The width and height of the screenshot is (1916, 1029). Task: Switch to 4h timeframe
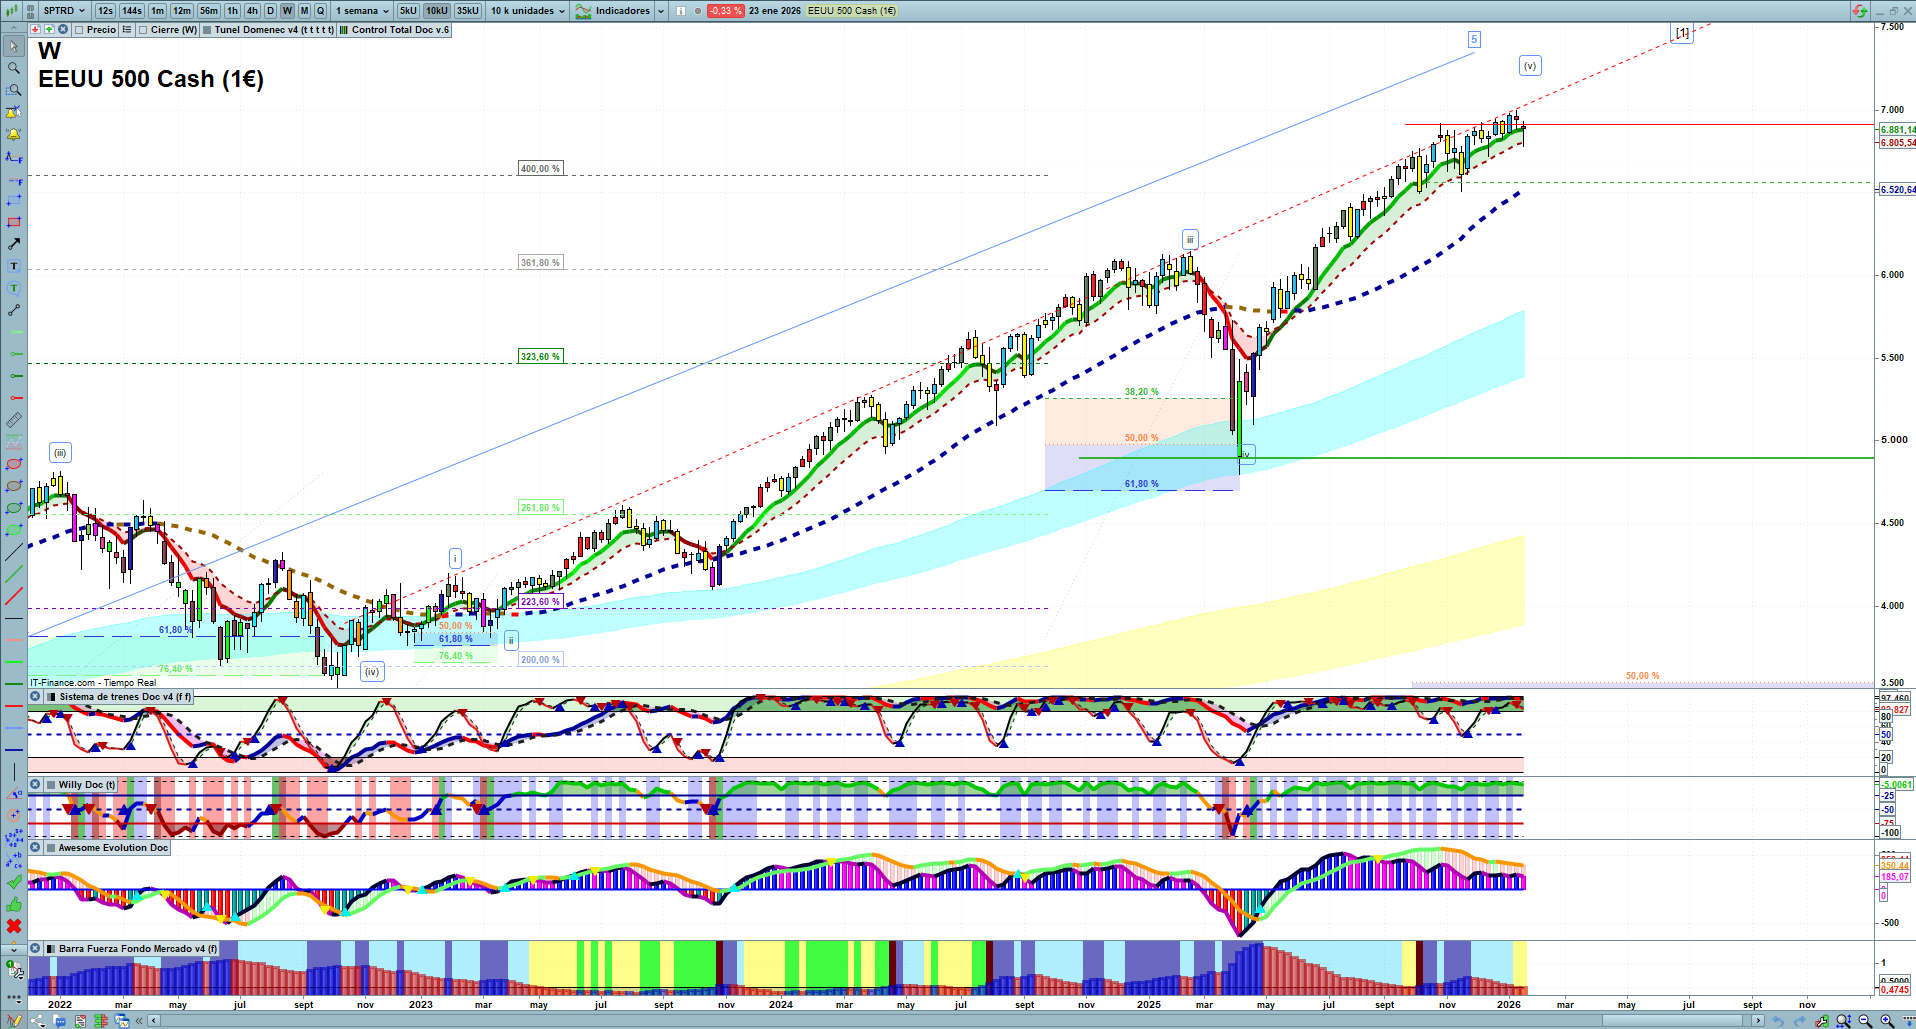point(252,11)
